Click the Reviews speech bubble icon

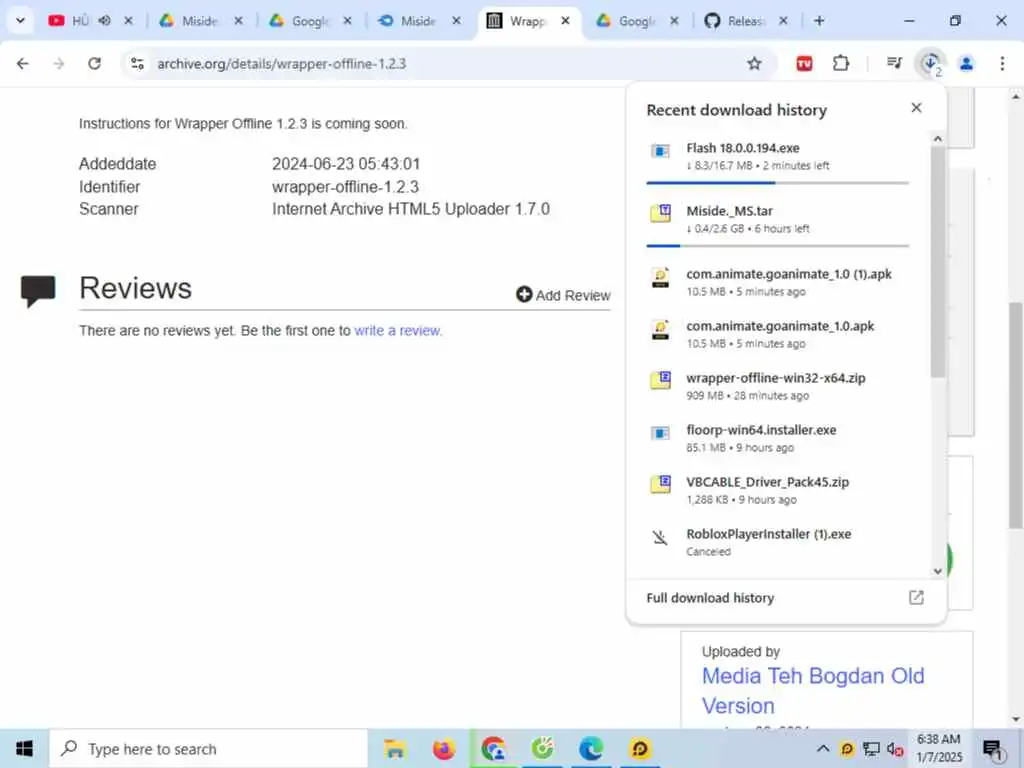click(38, 291)
